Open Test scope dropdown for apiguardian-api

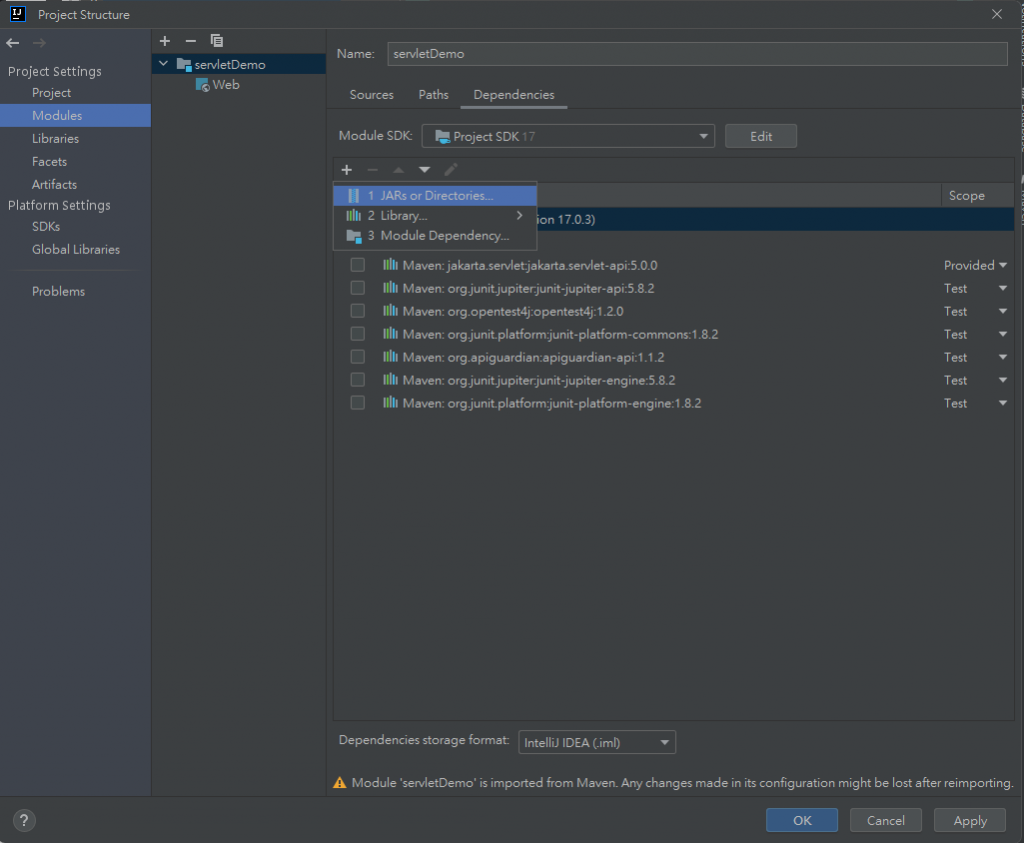click(1002, 357)
